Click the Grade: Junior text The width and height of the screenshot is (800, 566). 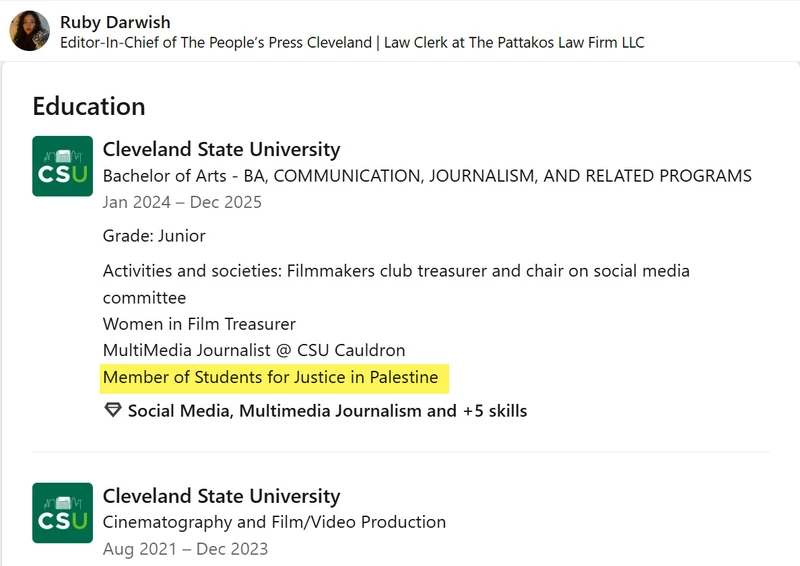click(154, 236)
